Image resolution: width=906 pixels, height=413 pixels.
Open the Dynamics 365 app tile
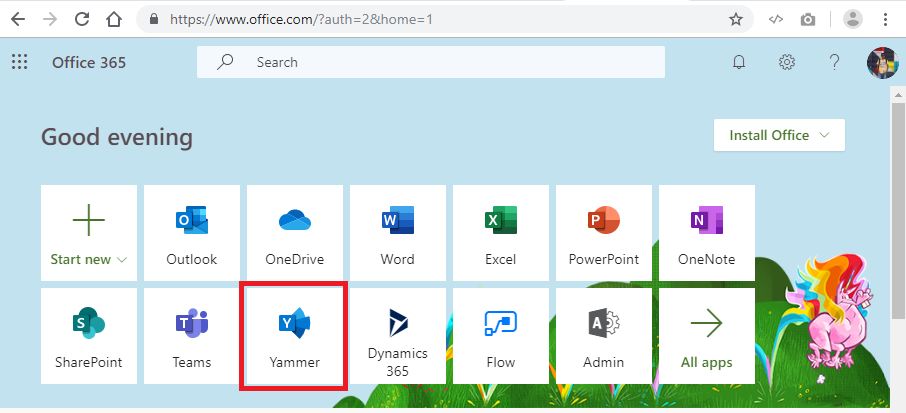pyautogui.click(x=398, y=336)
